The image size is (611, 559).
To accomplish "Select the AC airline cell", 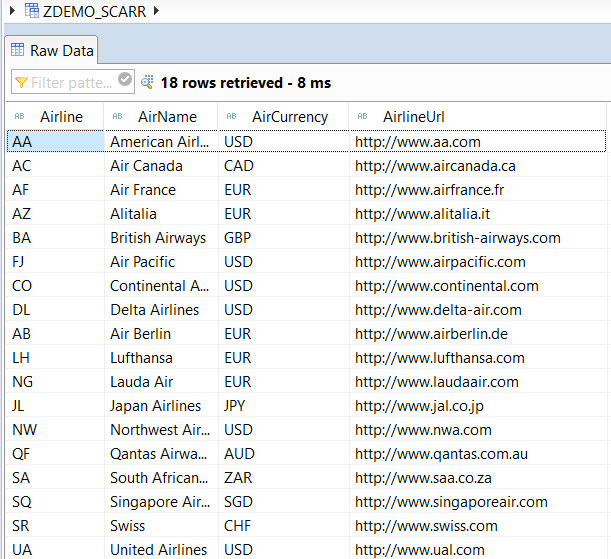I will (55, 166).
